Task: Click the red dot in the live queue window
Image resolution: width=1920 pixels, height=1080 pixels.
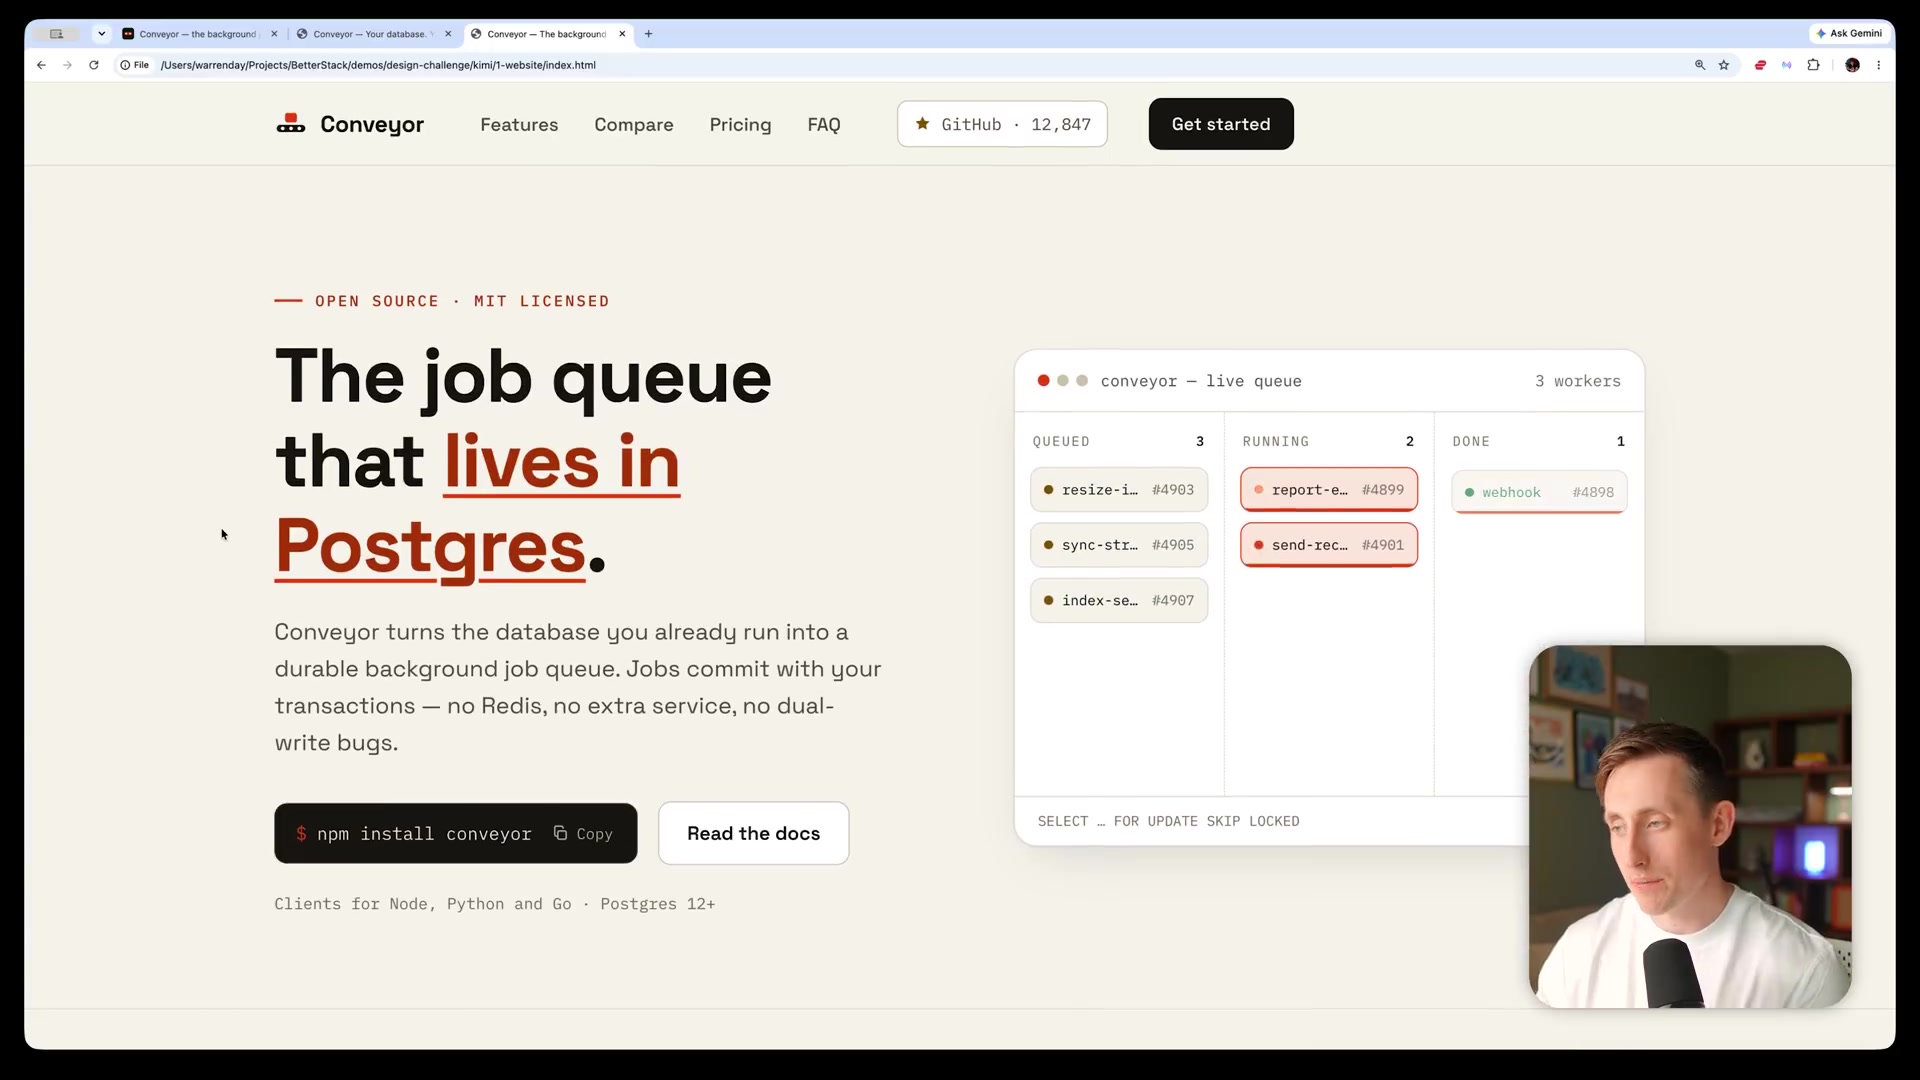Action: (x=1043, y=381)
